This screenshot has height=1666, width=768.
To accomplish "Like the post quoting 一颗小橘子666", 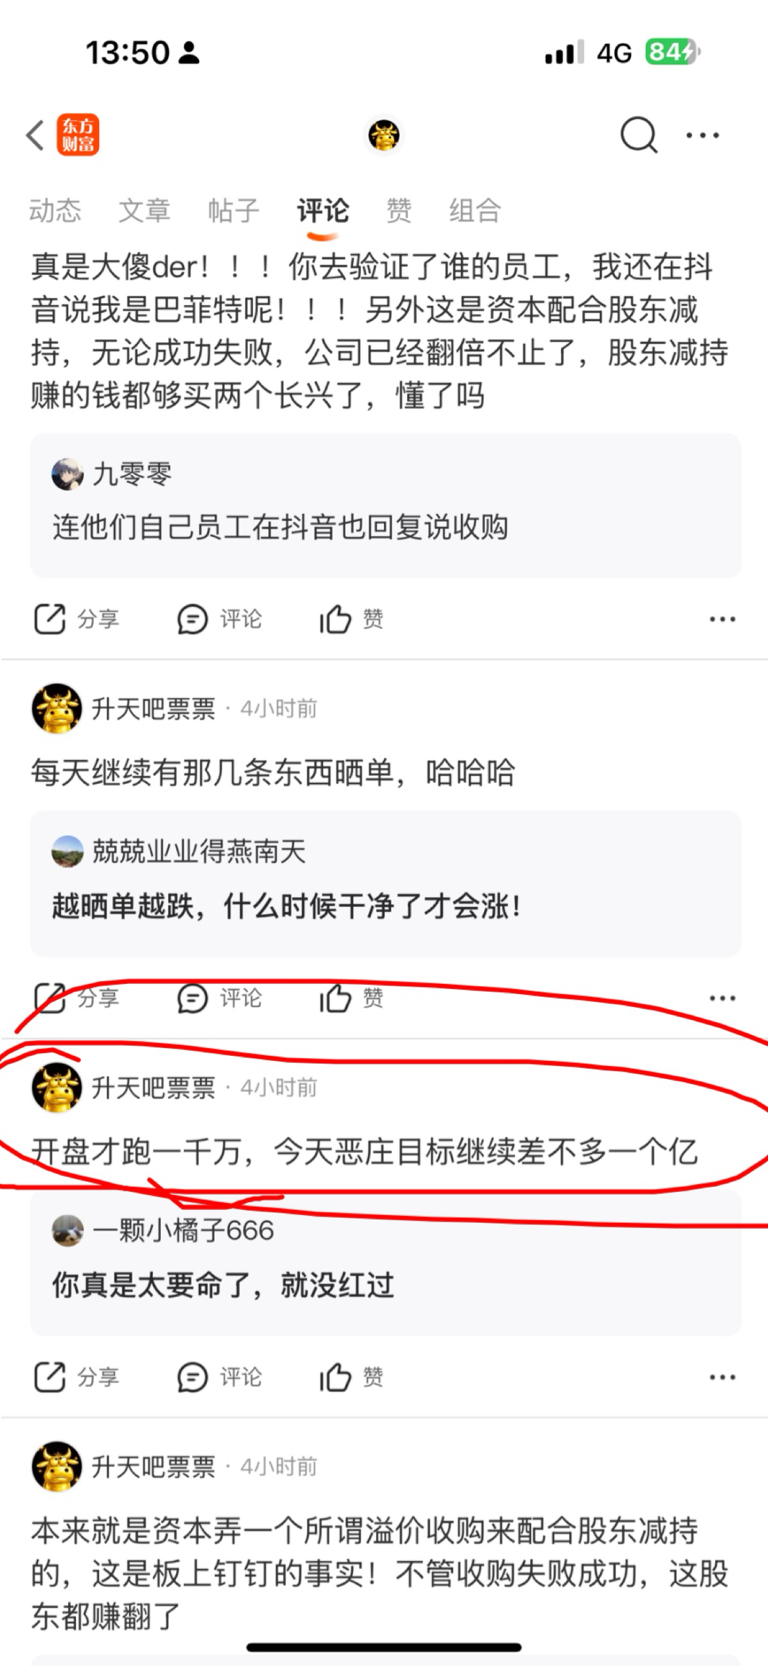I will [x=351, y=1377].
